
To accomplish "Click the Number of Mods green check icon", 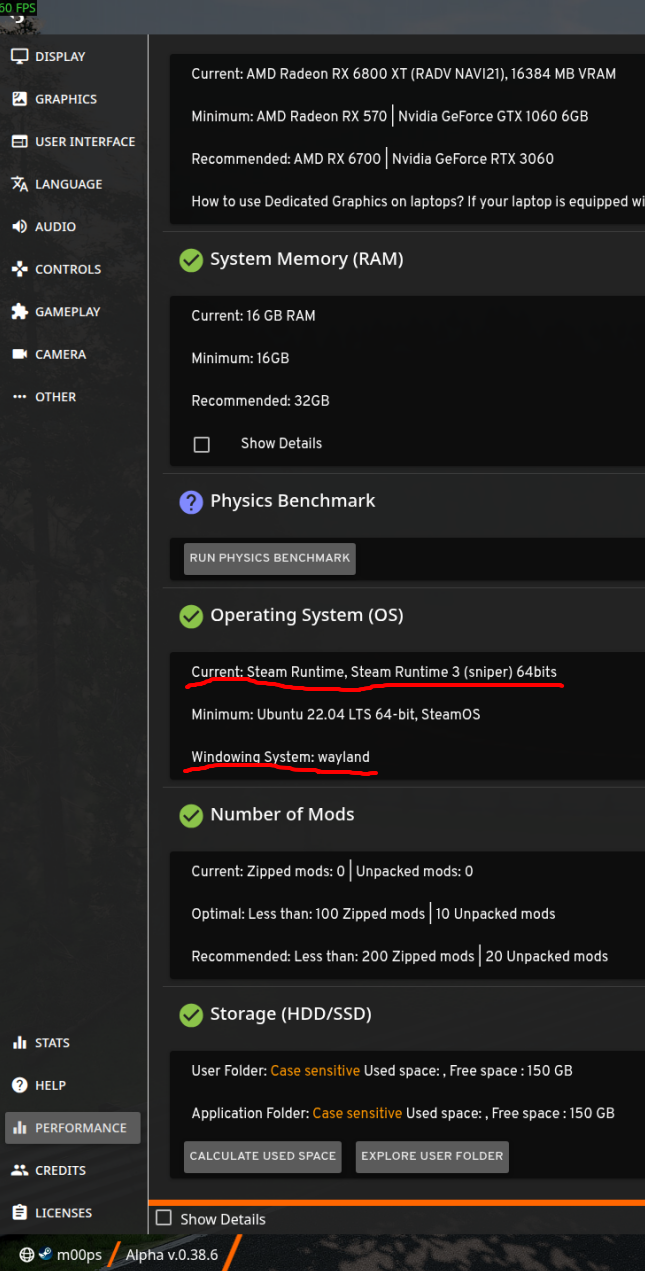I will (x=191, y=815).
